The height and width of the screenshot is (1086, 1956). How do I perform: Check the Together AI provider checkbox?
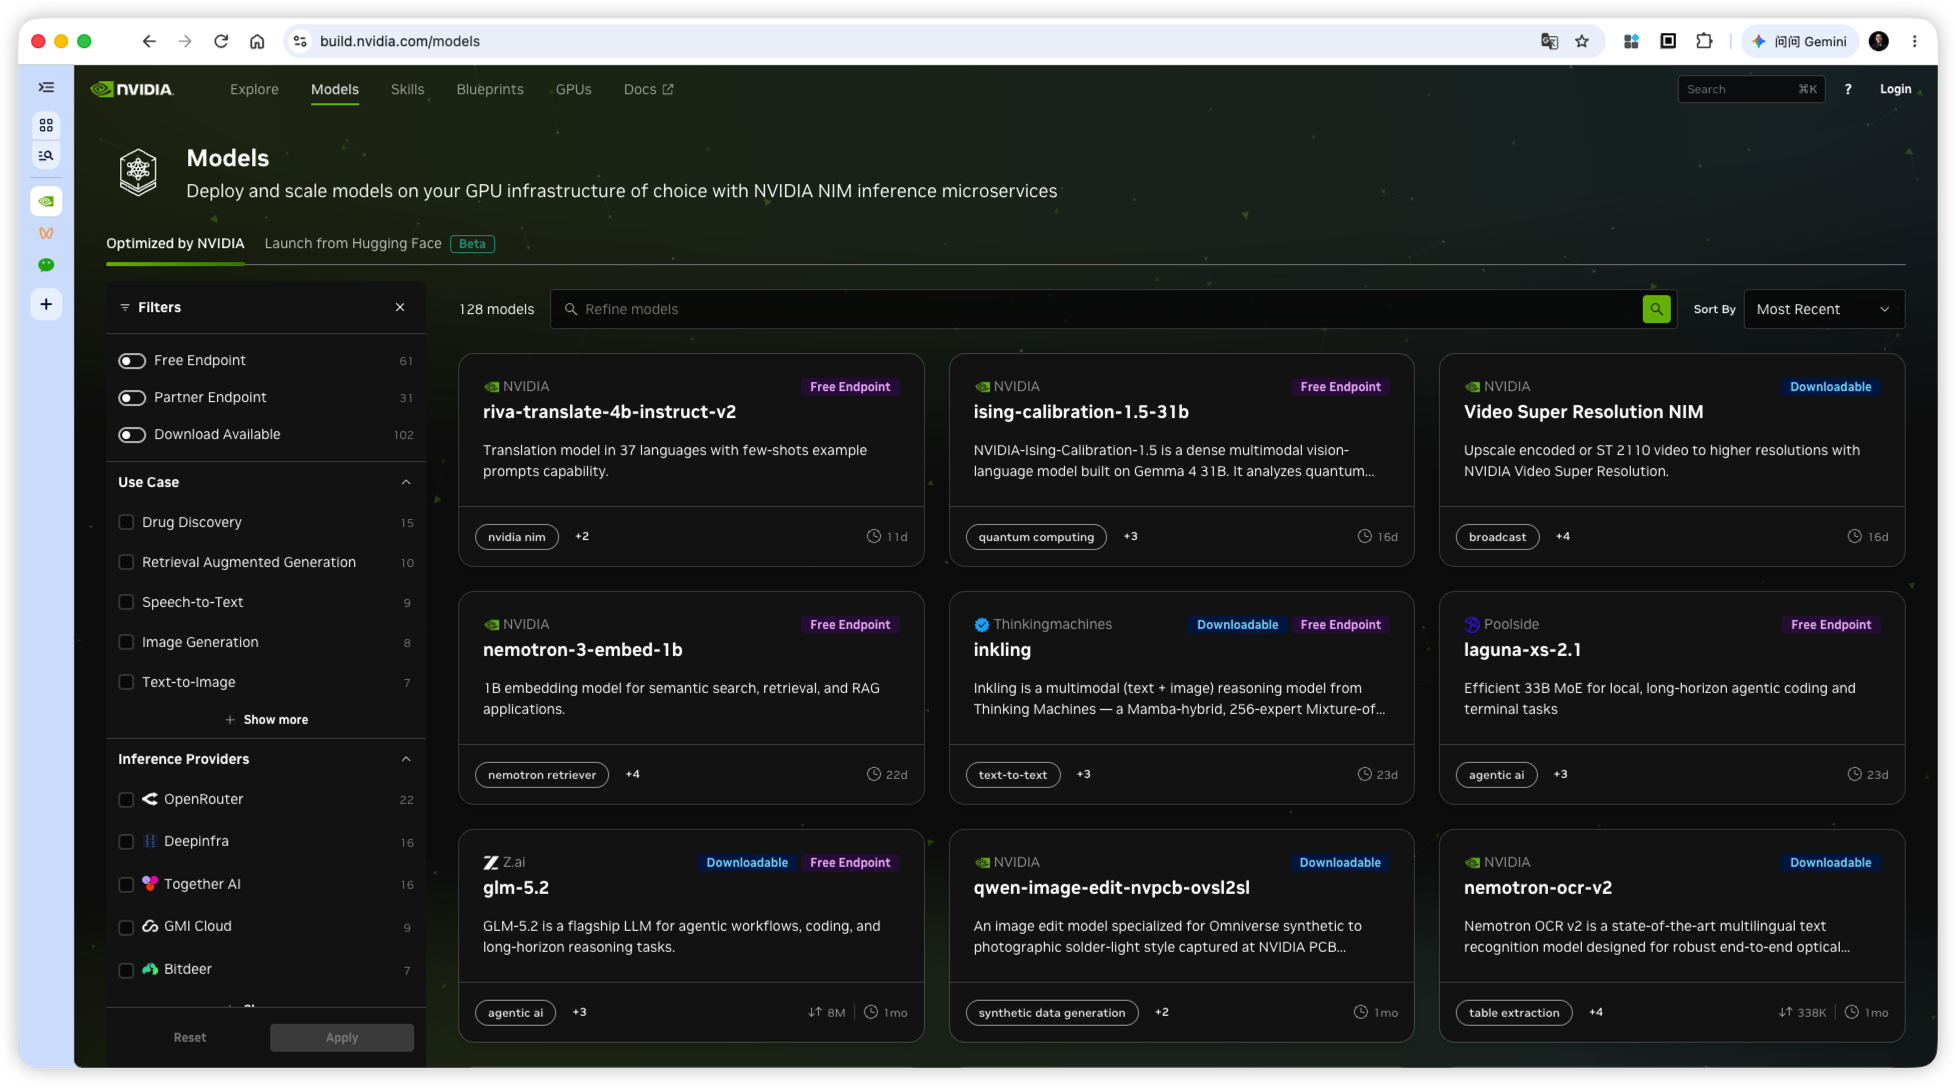click(126, 885)
